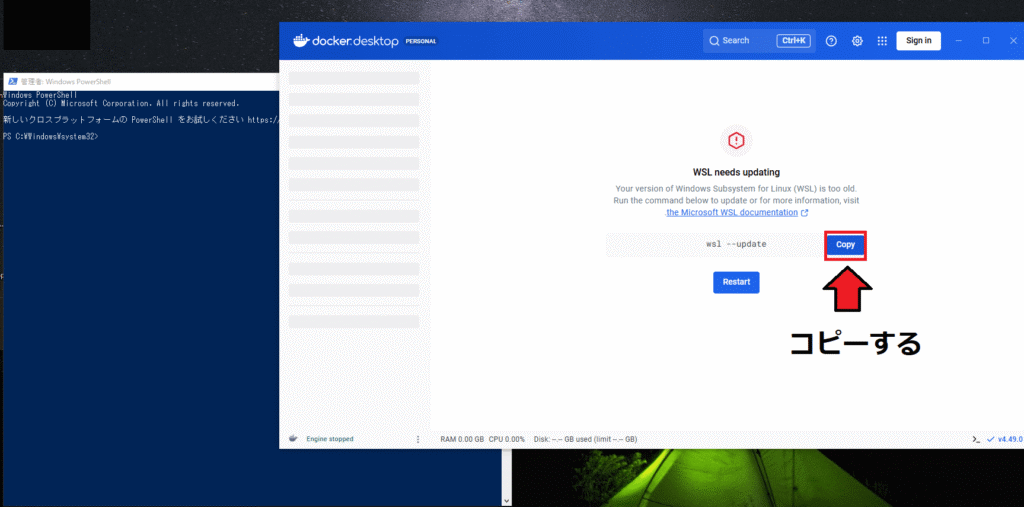
Task: Click the Engine stopped status text
Action: click(x=330, y=439)
